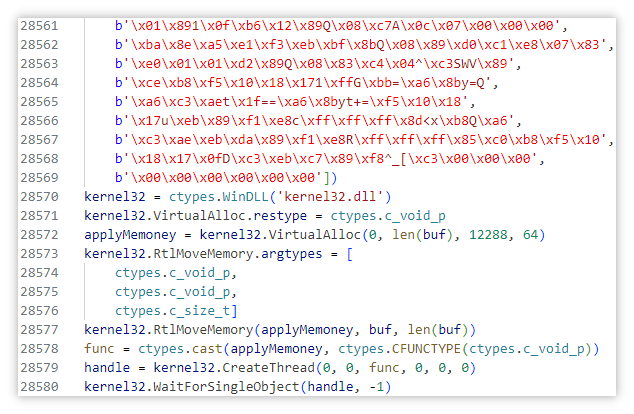Select line number 28570

pos(40,197)
